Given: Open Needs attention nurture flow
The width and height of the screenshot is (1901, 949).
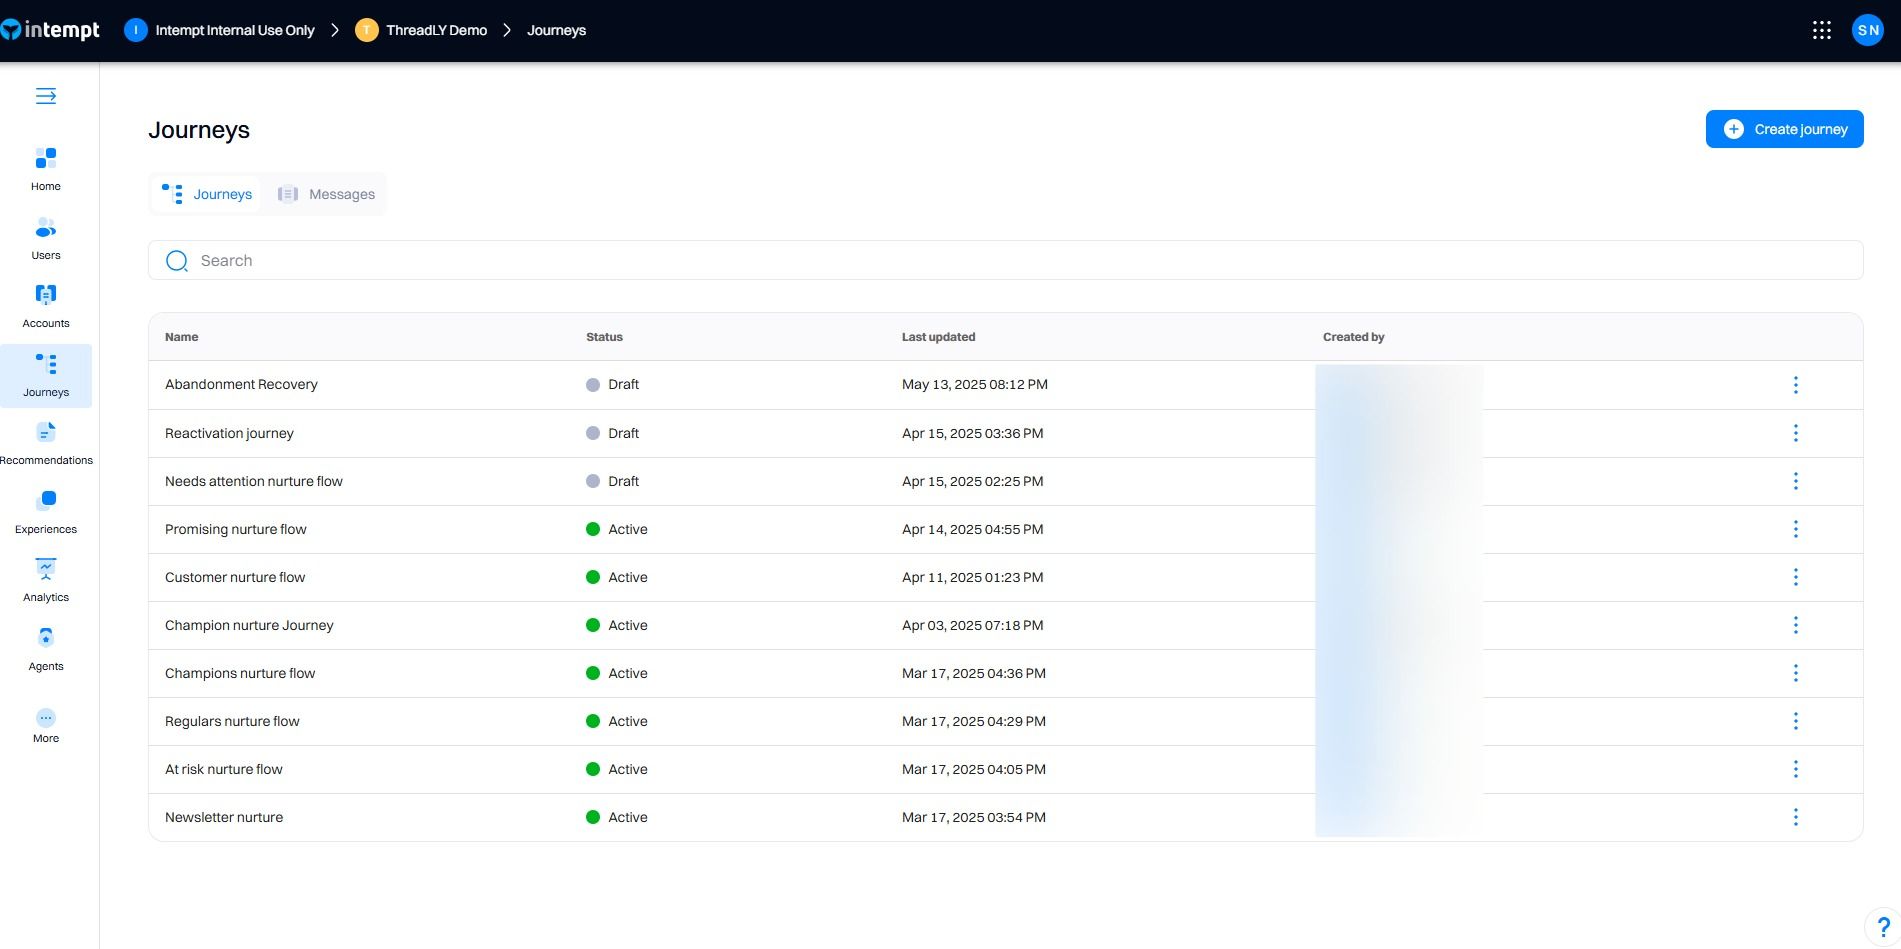Looking at the screenshot, I should (x=253, y=481).
